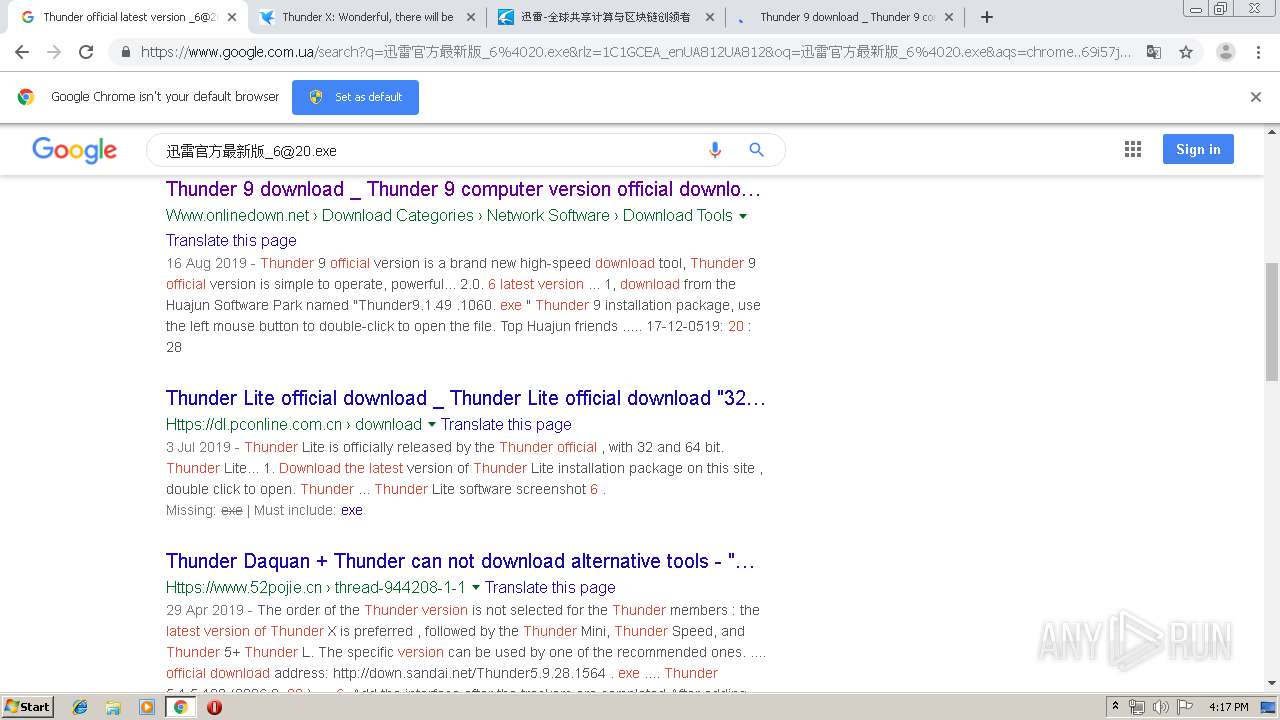This screenshot has width=1280, height=720.
Task: Close the Thunder official latest version tab
Action: click(232, 17)
